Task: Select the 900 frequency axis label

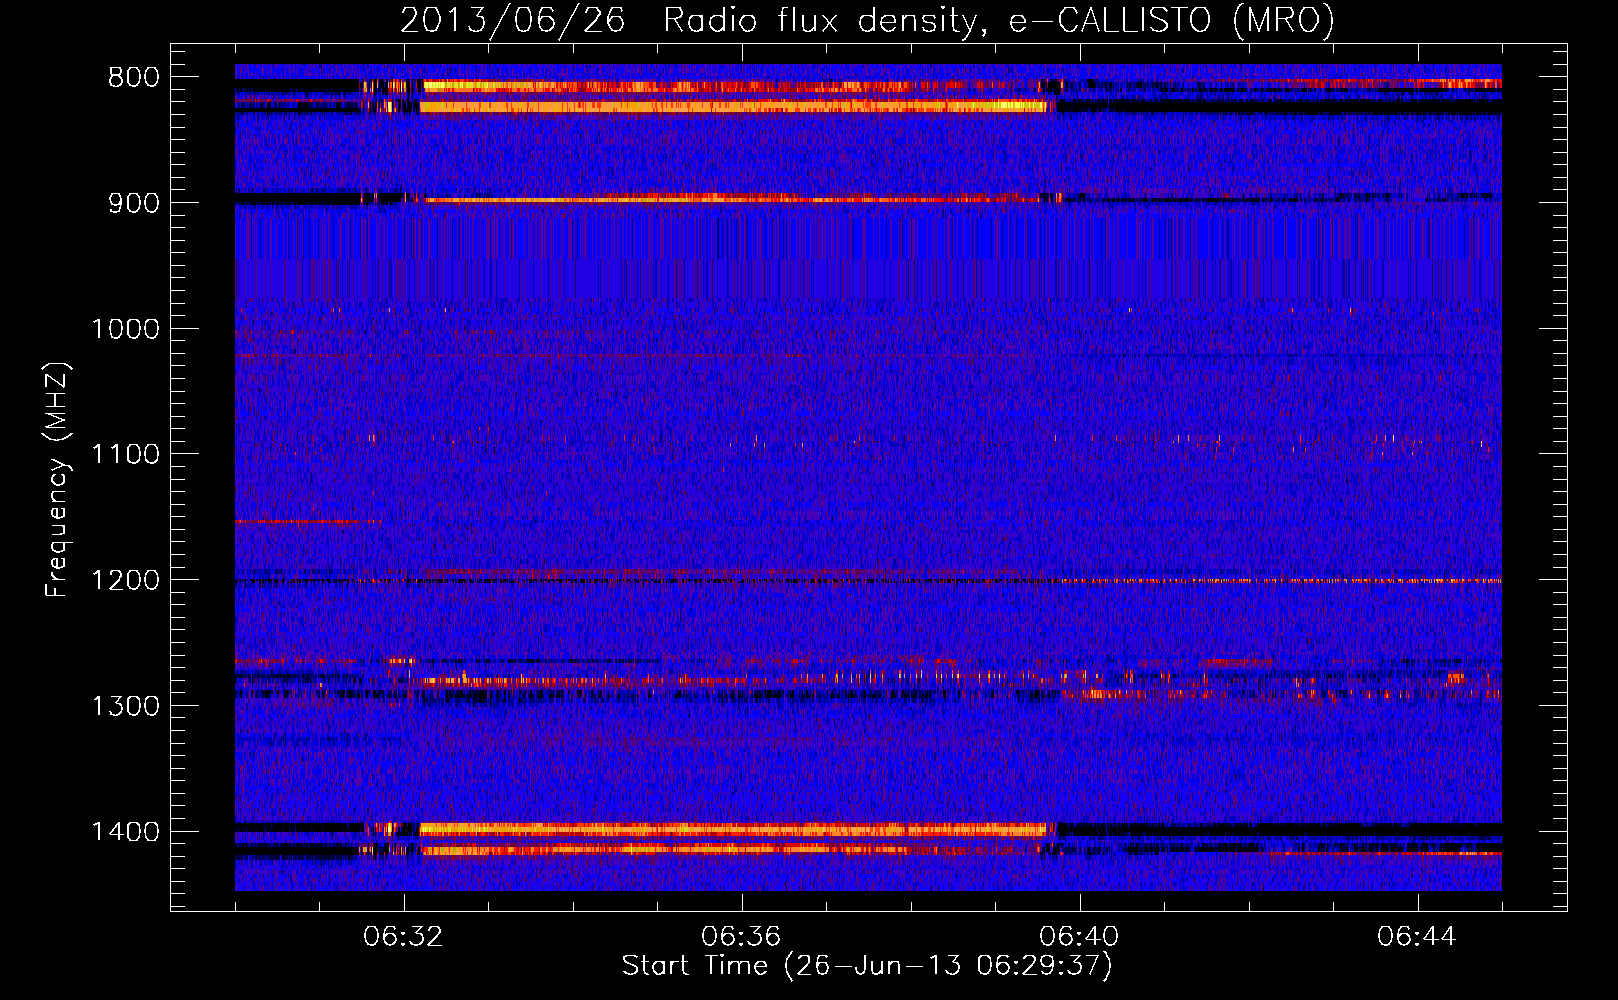Action: [134, 203]
